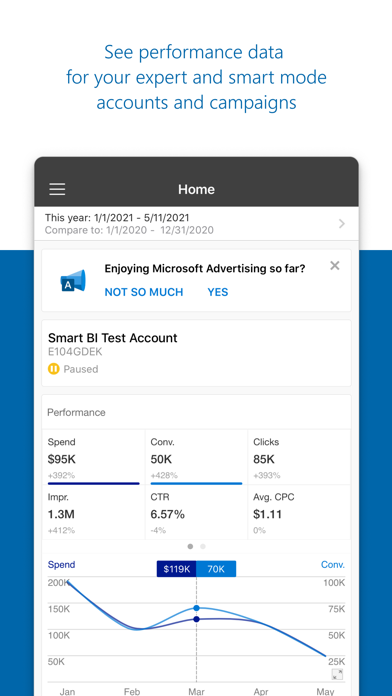Open the hamburger menu
This screenshot has height=696, width=392.
[x=57, y=189]
